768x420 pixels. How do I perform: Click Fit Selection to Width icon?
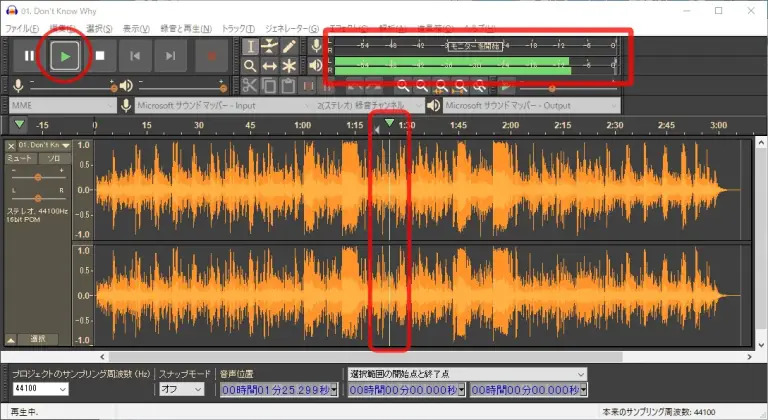click(441, 86)
